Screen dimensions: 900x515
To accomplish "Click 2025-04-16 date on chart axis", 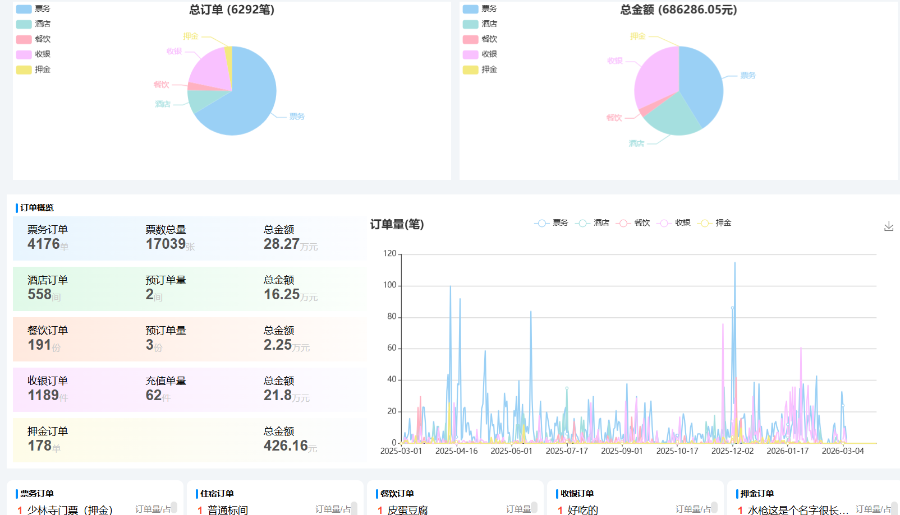I will [456, 451].
